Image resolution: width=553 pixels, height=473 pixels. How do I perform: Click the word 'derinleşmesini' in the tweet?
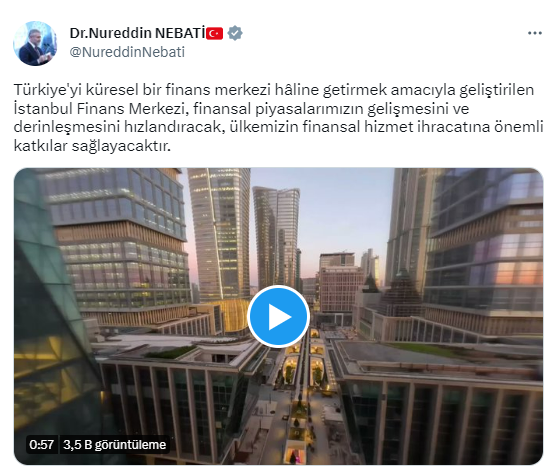click(x=67, y=127)
